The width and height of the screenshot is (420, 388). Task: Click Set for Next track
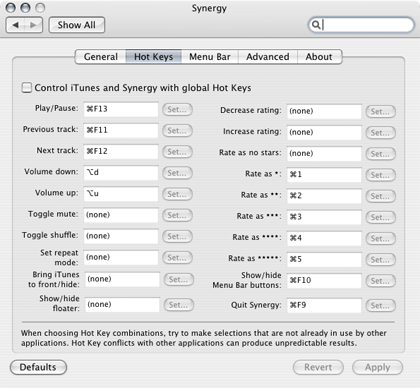tap(177, 152)
